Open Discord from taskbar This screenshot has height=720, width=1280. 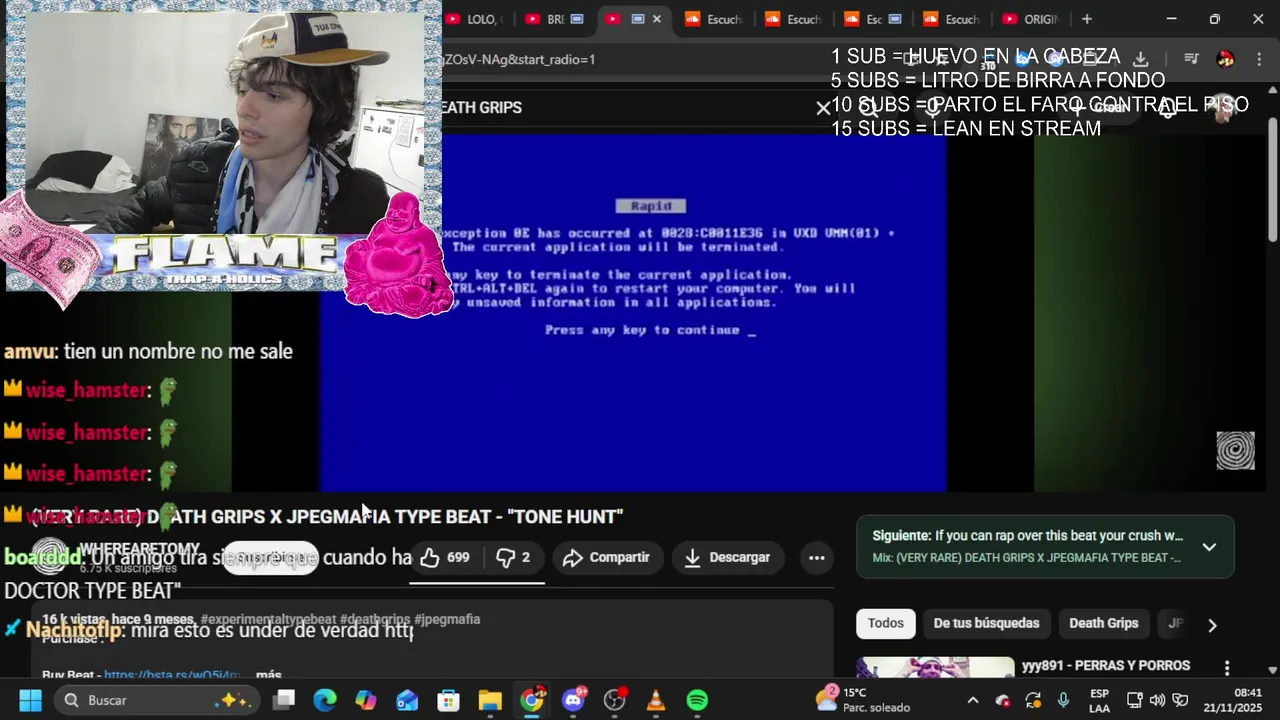(x=573, y=700)
